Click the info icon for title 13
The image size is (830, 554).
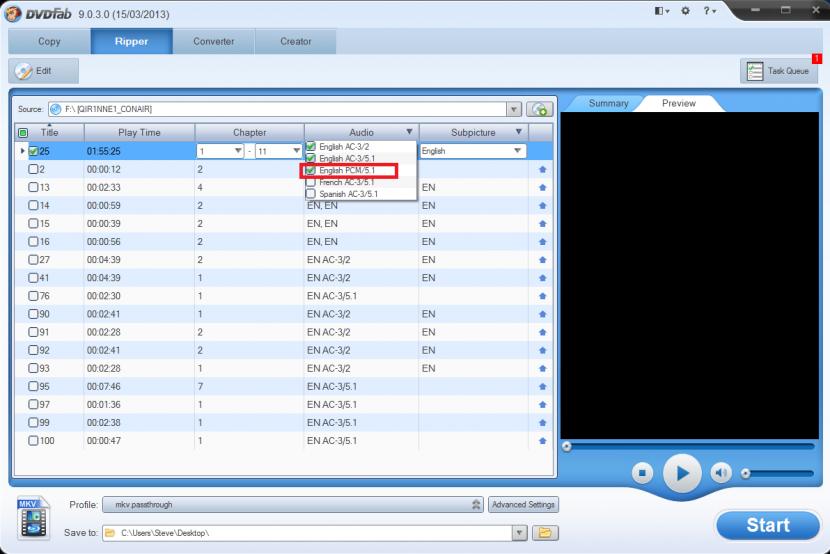(x=542, y=187)
